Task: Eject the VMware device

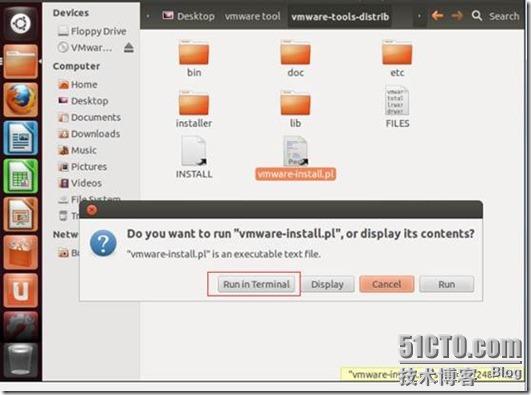Action: coord(129,48)
